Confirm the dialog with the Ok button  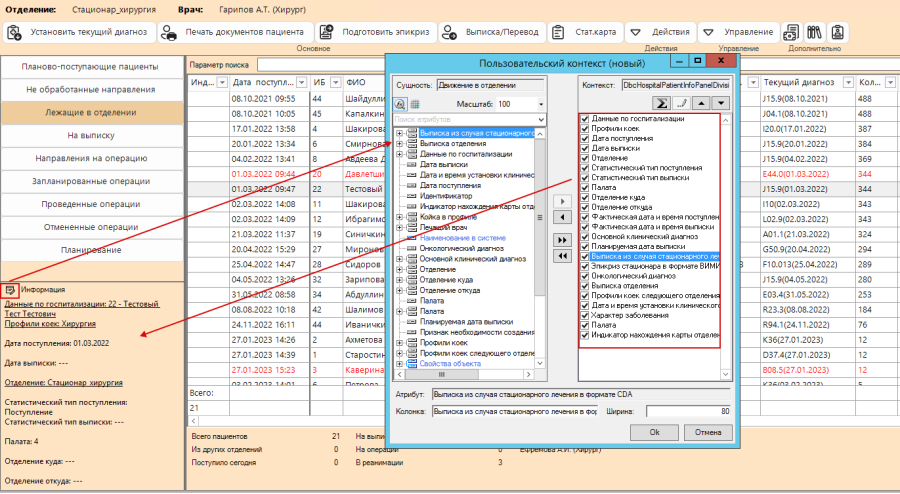point(654,432)
